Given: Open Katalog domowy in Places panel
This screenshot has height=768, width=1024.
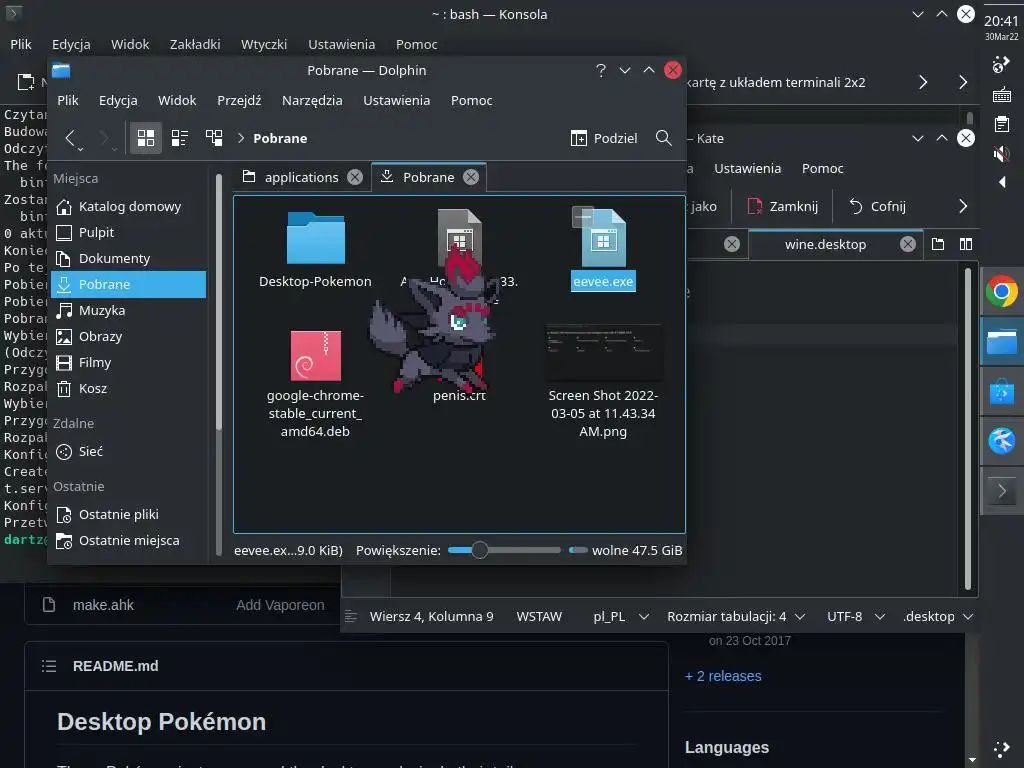Looking at the screenshot, I should [129, 206].
